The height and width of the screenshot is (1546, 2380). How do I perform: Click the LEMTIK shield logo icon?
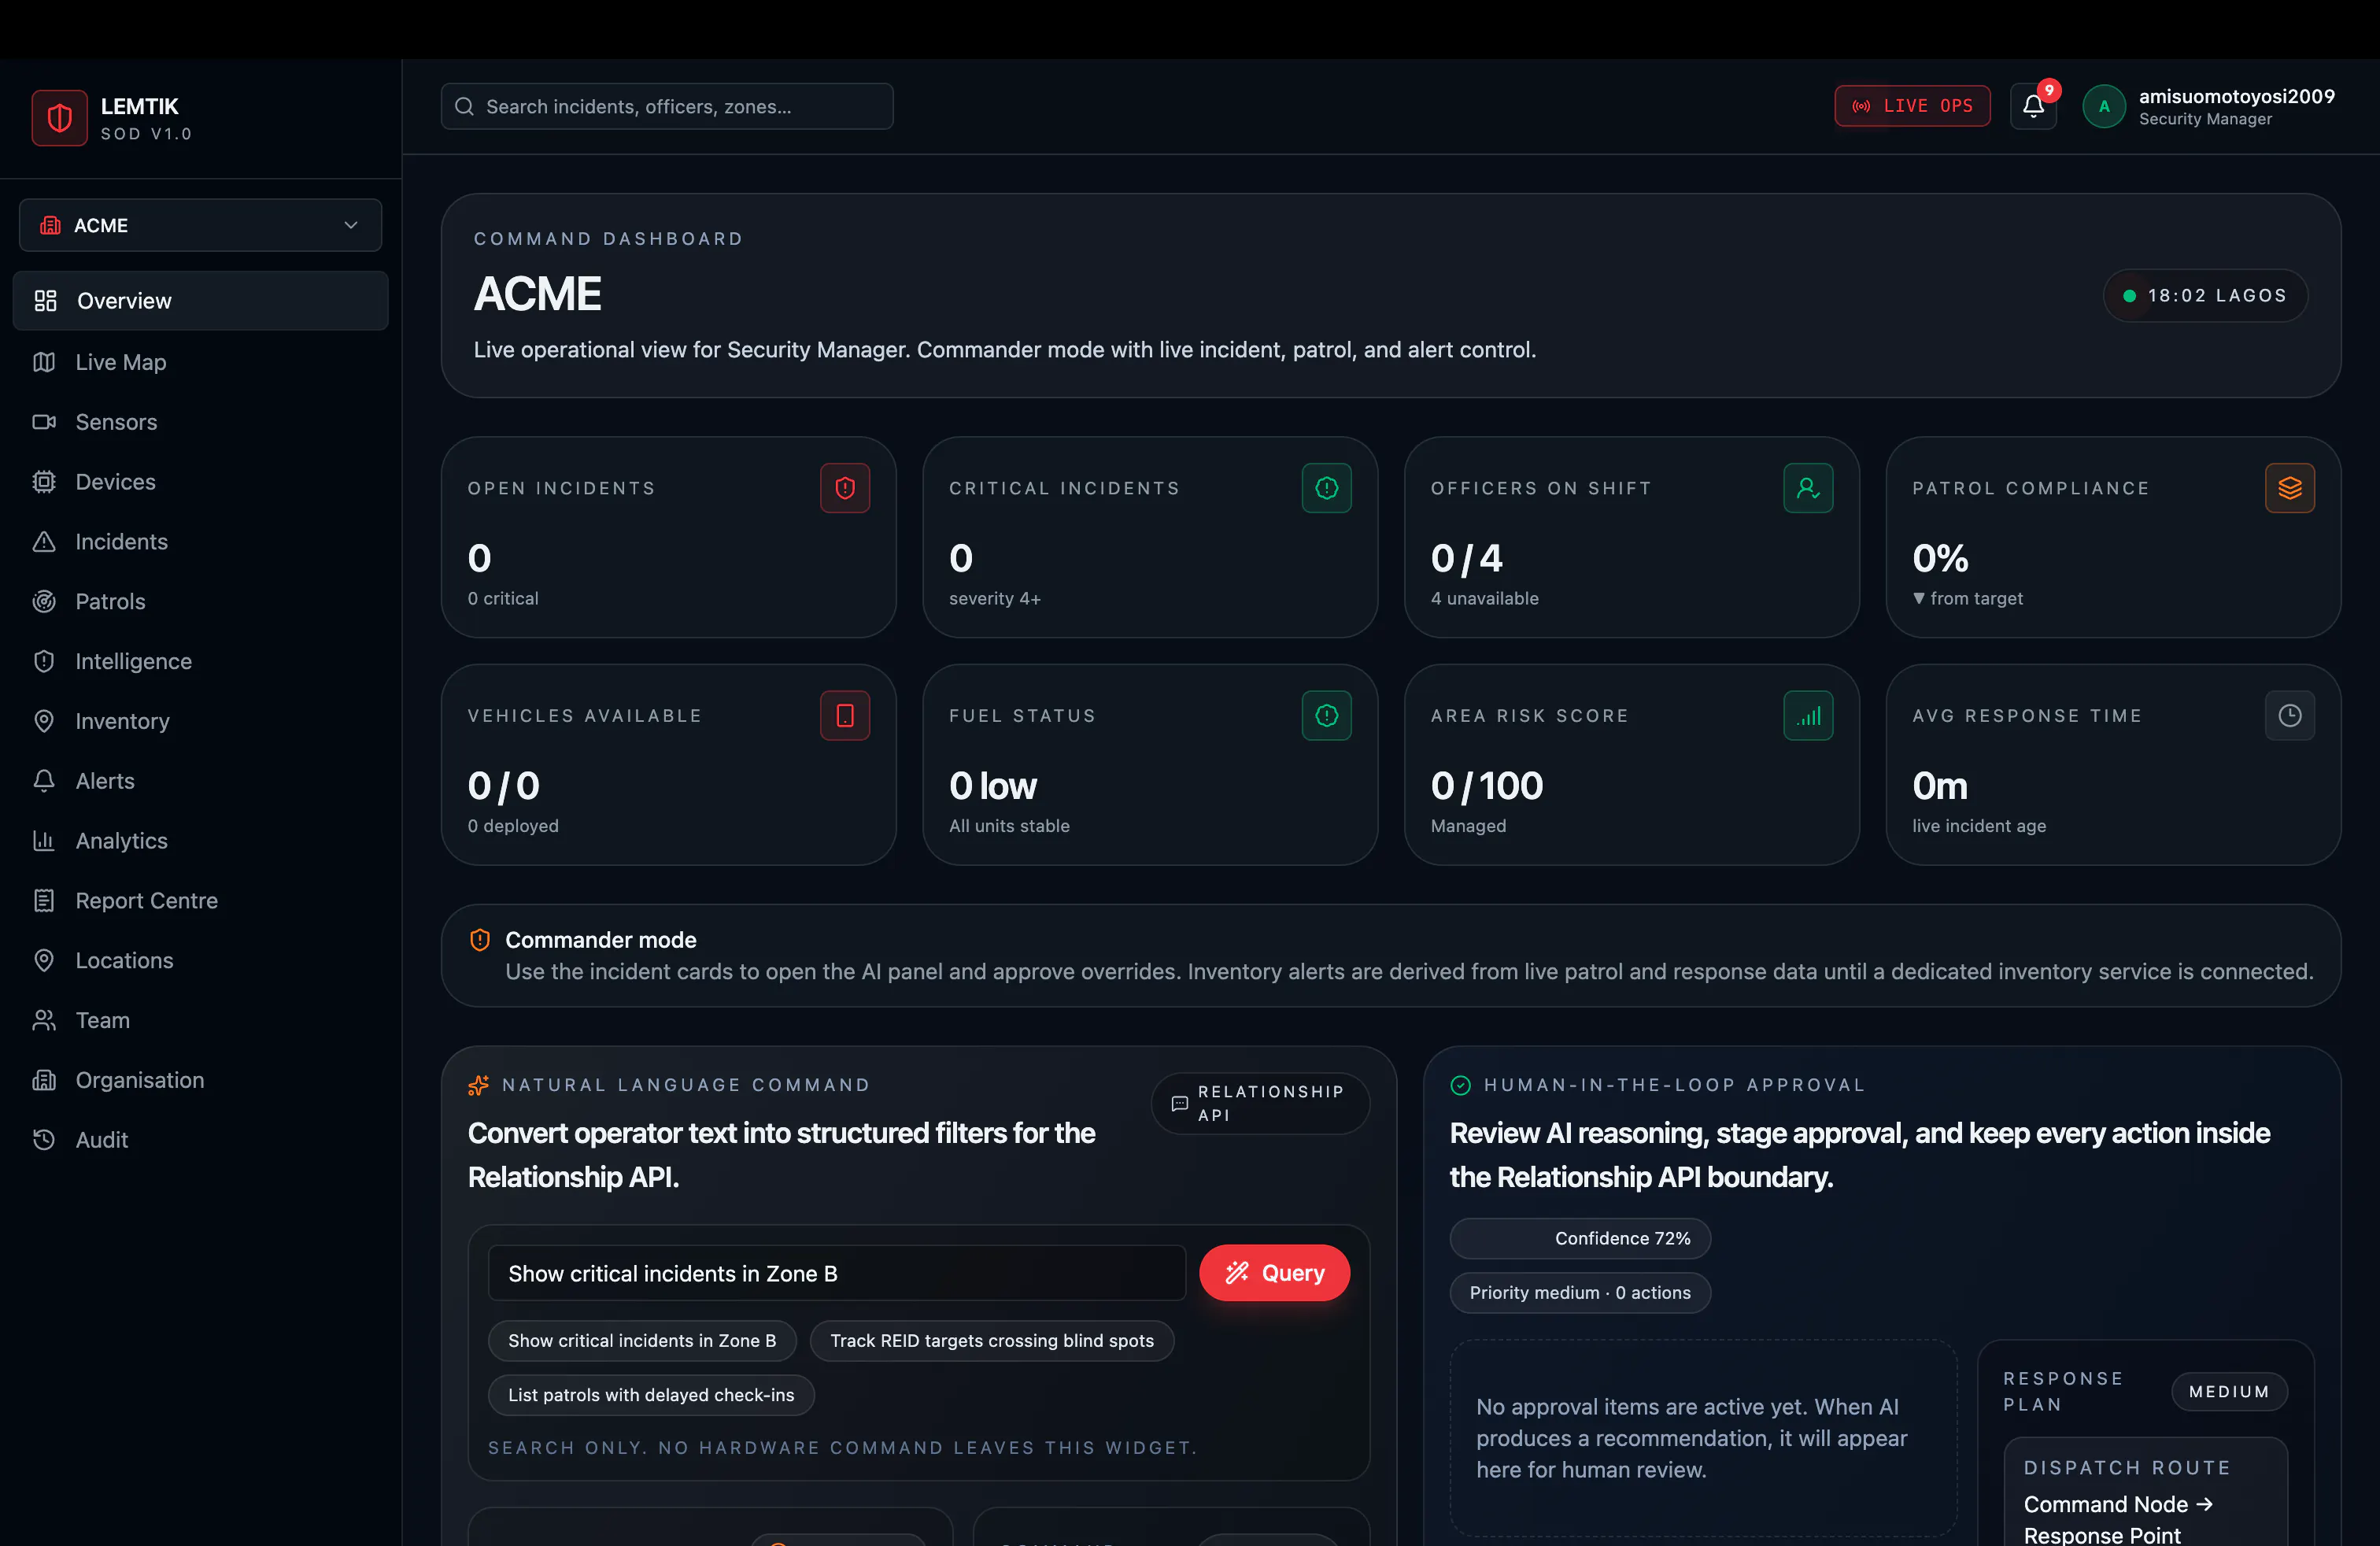point(59,118)
